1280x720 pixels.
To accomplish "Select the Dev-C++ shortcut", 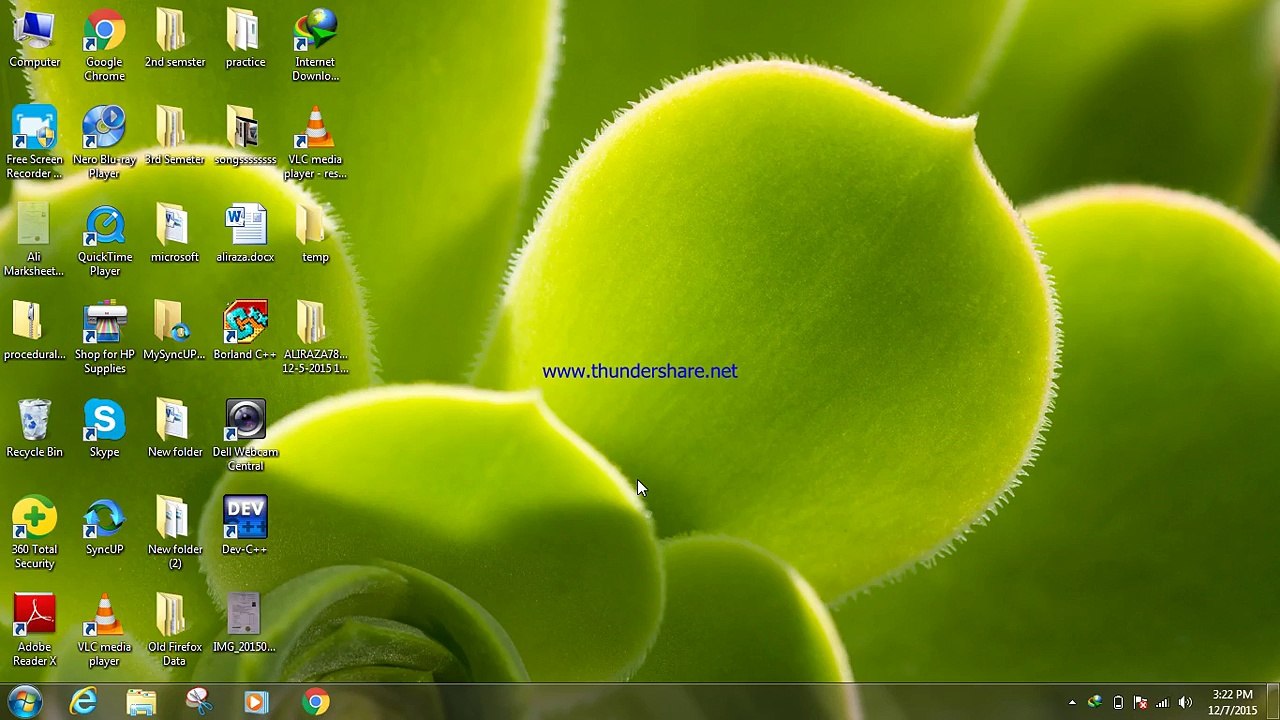I will 245,527.
